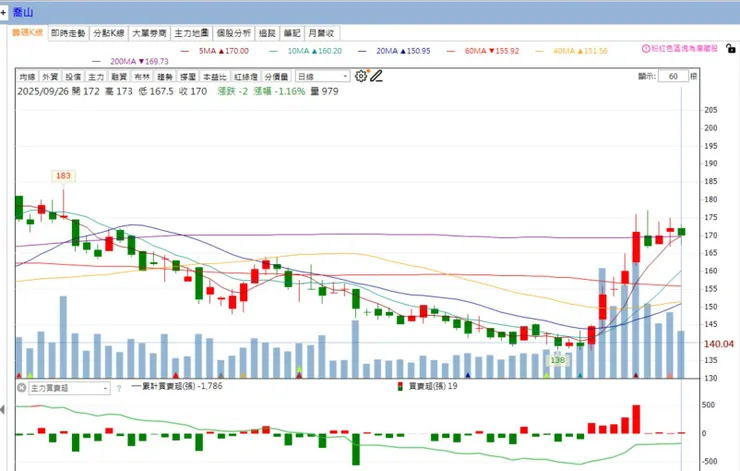This screenshot has height=471, width=740.
Task: Select the pencil drawing tool icon
Action: point(376,76)
